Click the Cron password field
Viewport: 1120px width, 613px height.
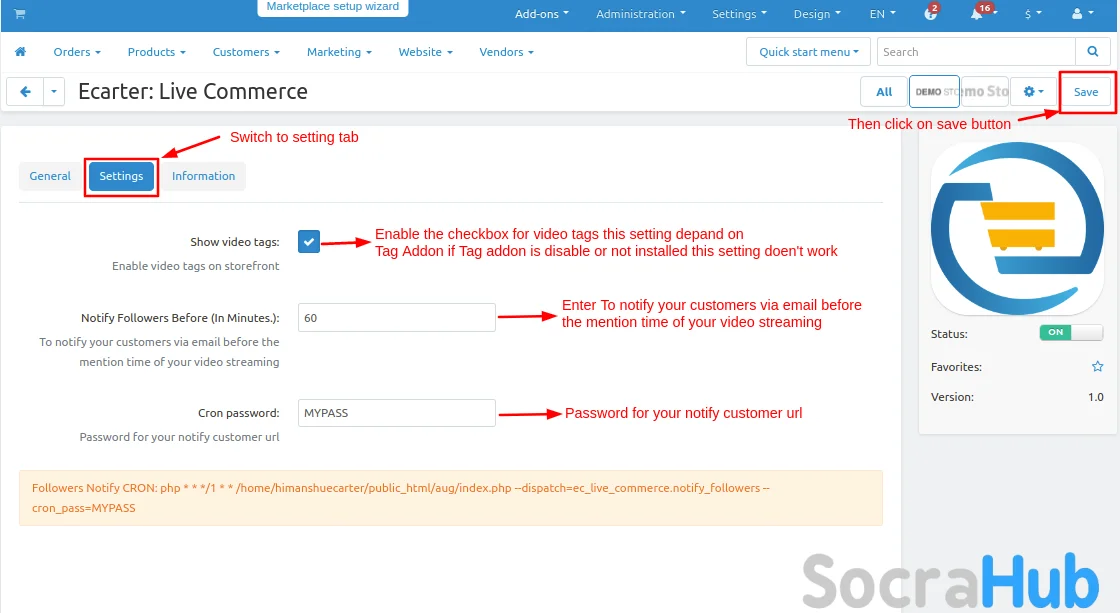point(396,413)
